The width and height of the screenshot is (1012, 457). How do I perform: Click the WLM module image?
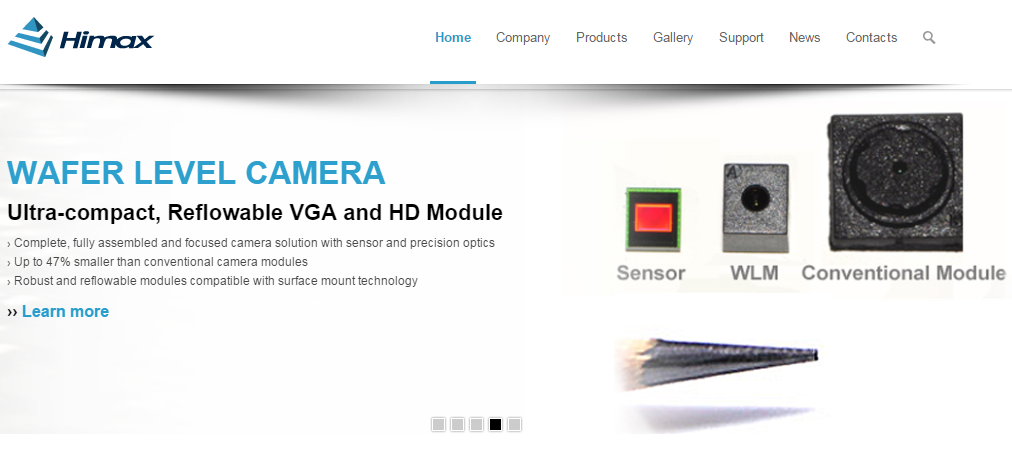[x=756, y=208]
